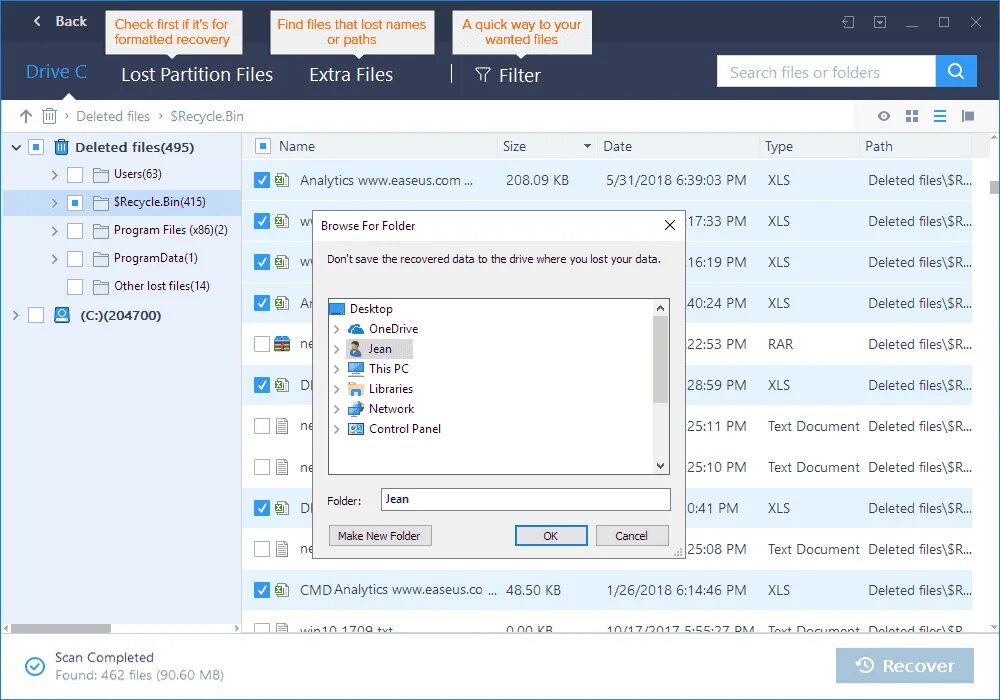Expand the Users(63) folder

[54, 175]
